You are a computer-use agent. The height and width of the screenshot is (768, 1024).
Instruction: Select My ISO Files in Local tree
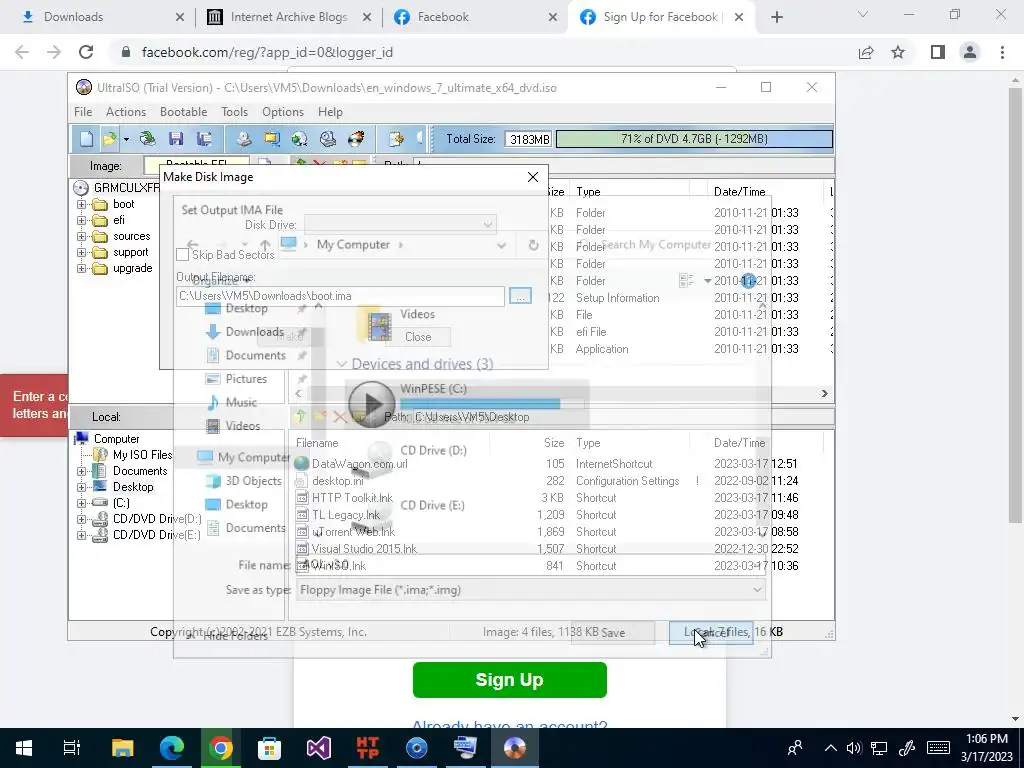(142, 455)
